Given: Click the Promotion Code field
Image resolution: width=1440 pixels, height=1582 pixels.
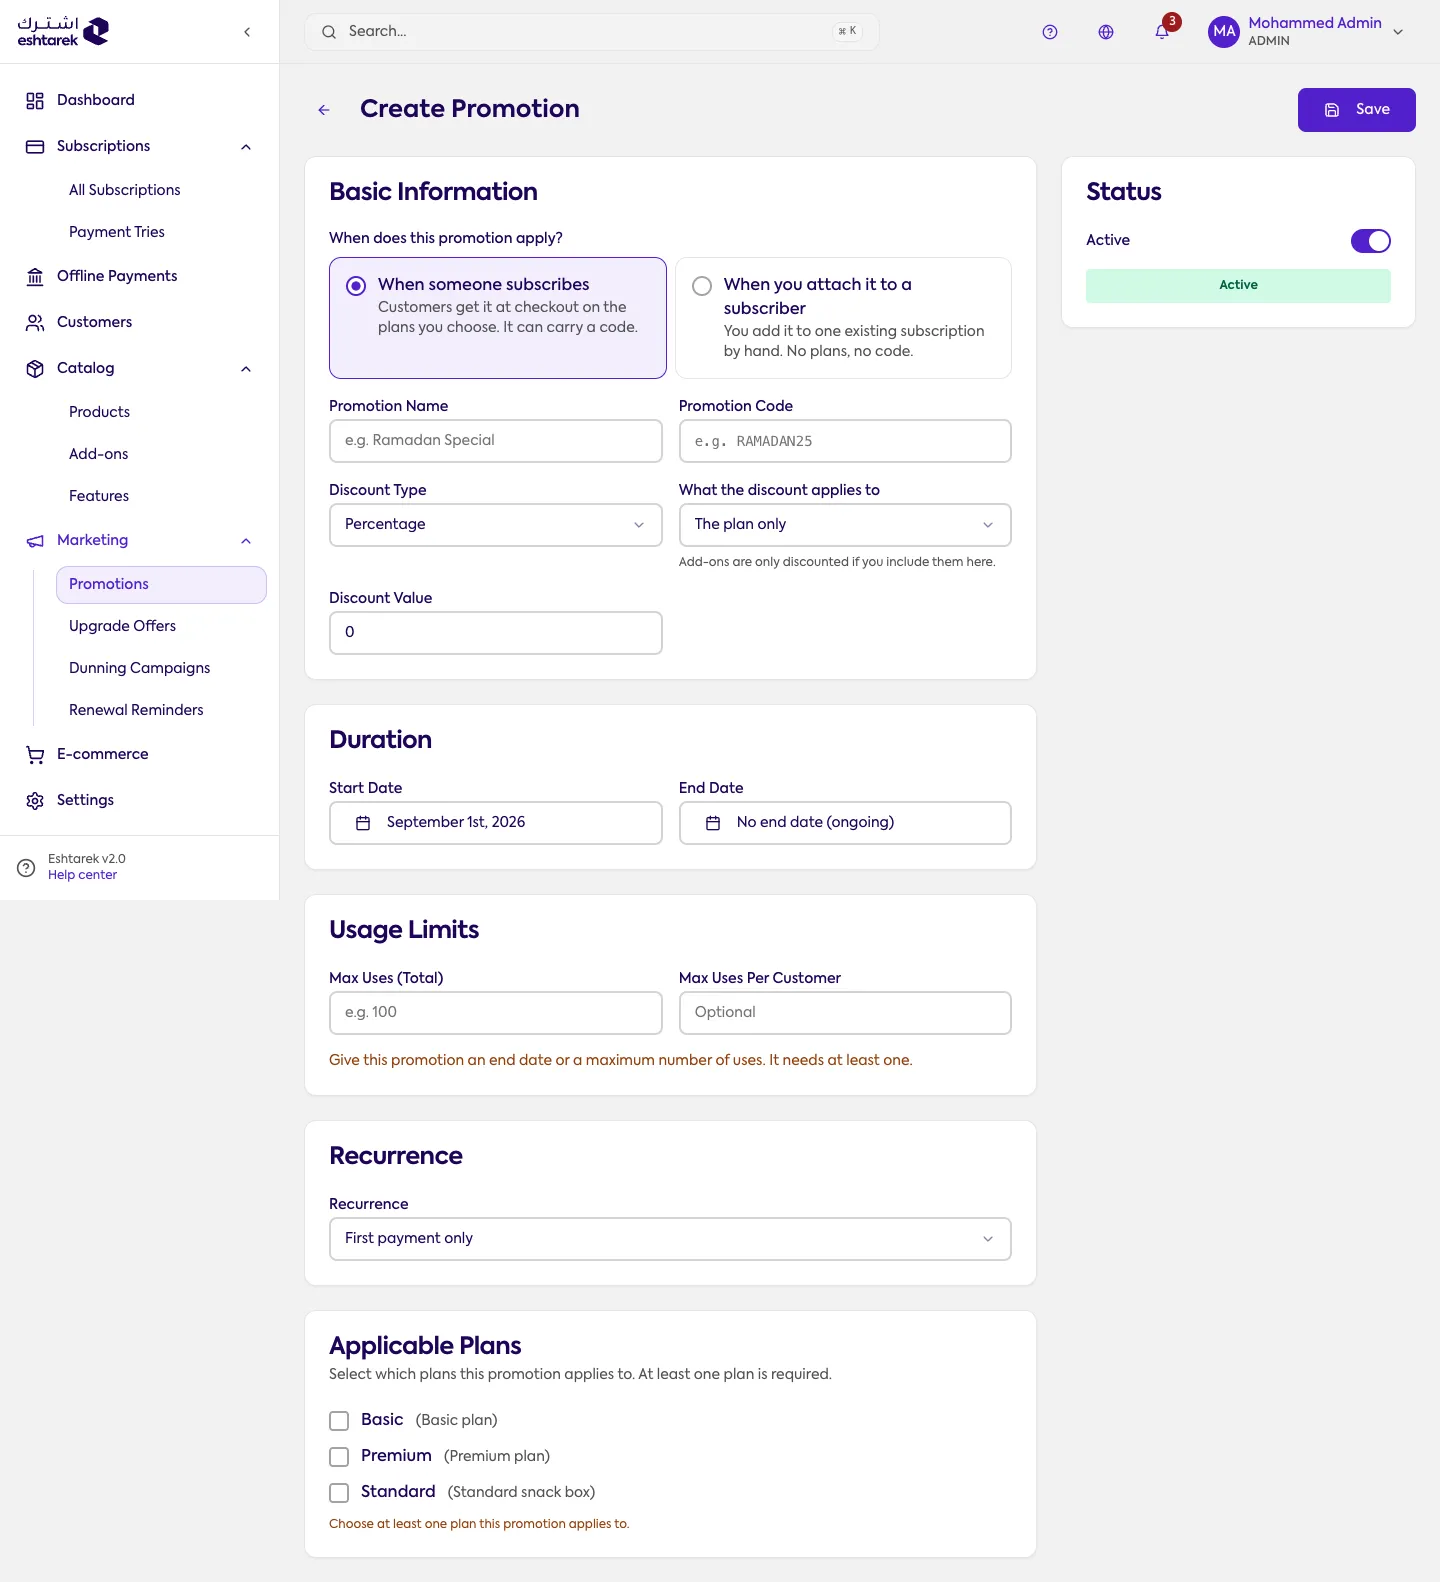Looking at the screenshot, I should click(845, 441).
